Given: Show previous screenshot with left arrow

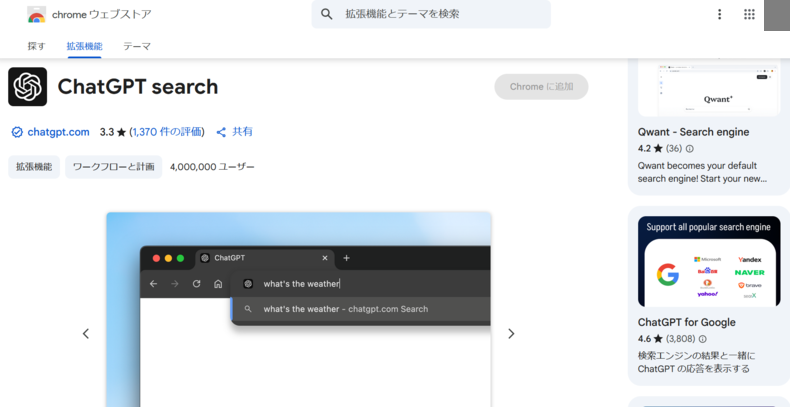Looking at the screenshot, I should pyautogui.click(x=86, y=333).
